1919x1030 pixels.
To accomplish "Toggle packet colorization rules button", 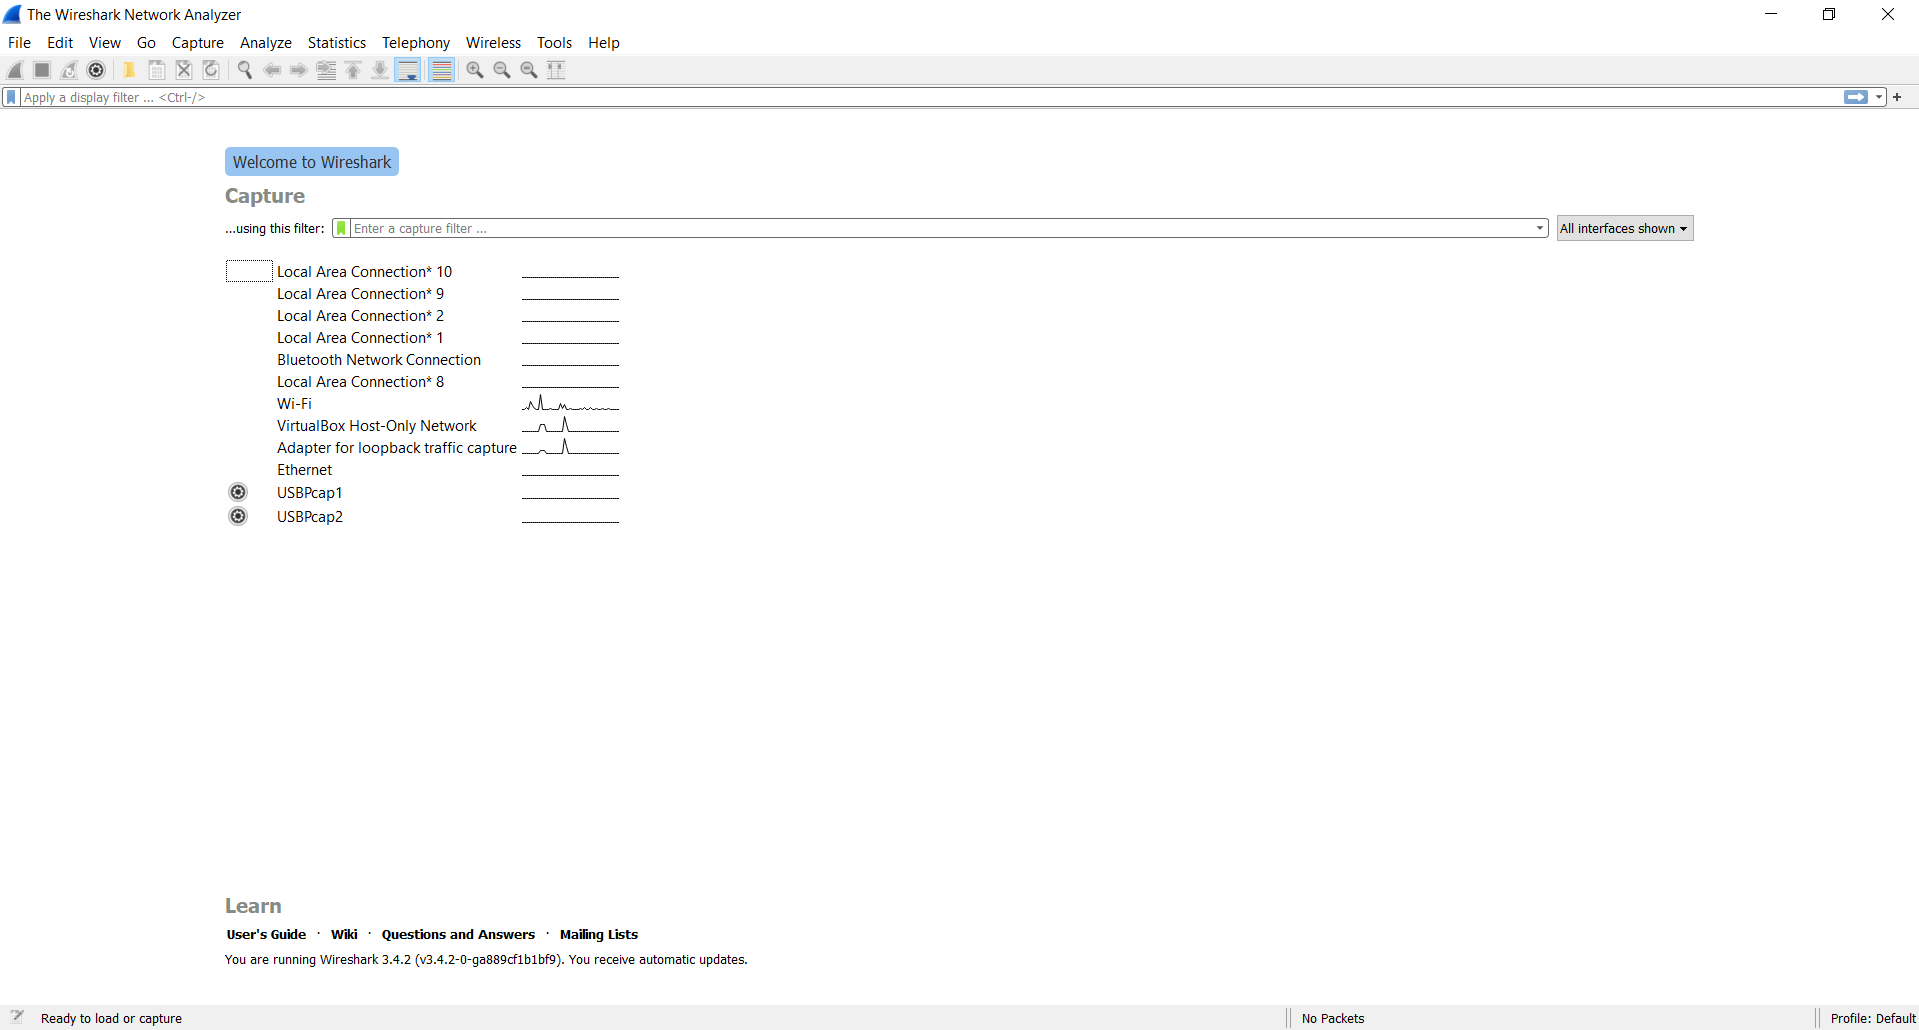I will click(x=441, y=70).
